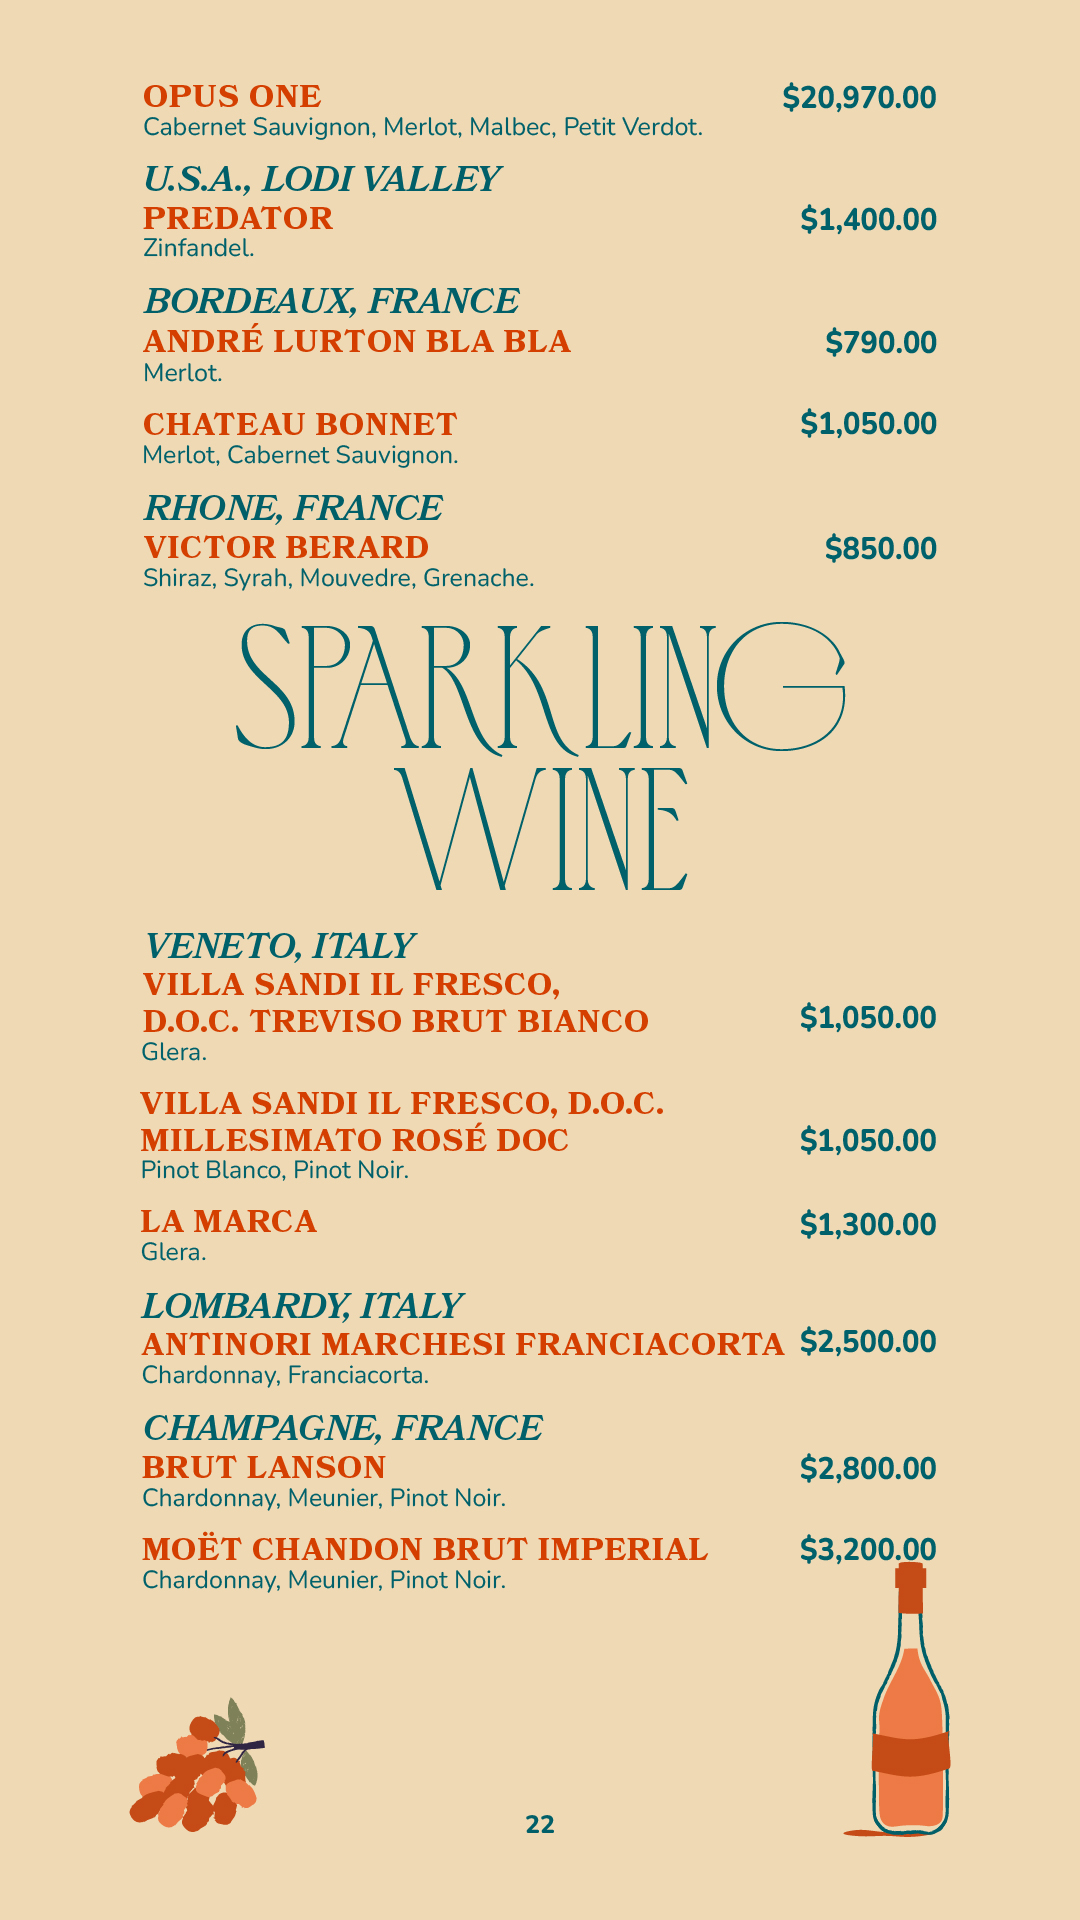Viewport: 1080px width, 1920px height.
Task: Click the Sparkling Wine section heading
Action: click(x=540, y=755)
